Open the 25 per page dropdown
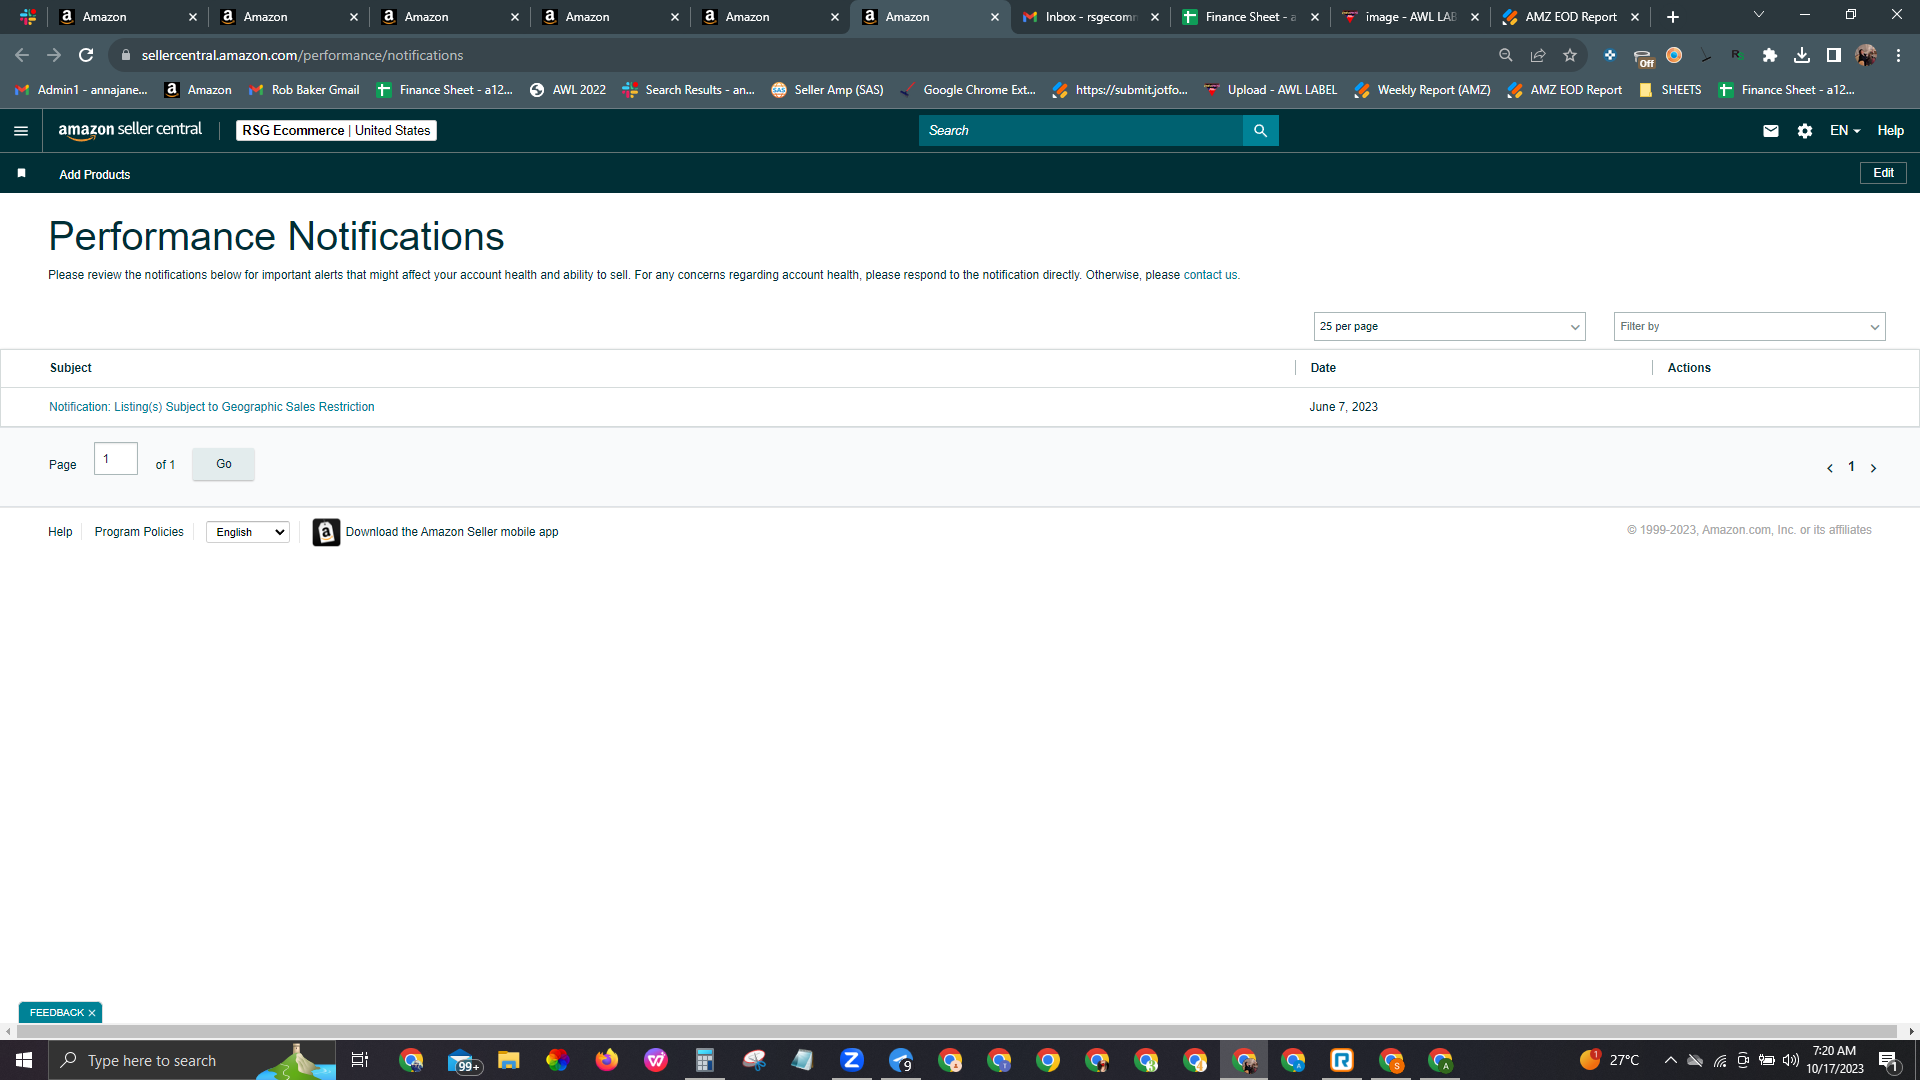Screen dimensions: 1920x1080 pos(1449,327)
